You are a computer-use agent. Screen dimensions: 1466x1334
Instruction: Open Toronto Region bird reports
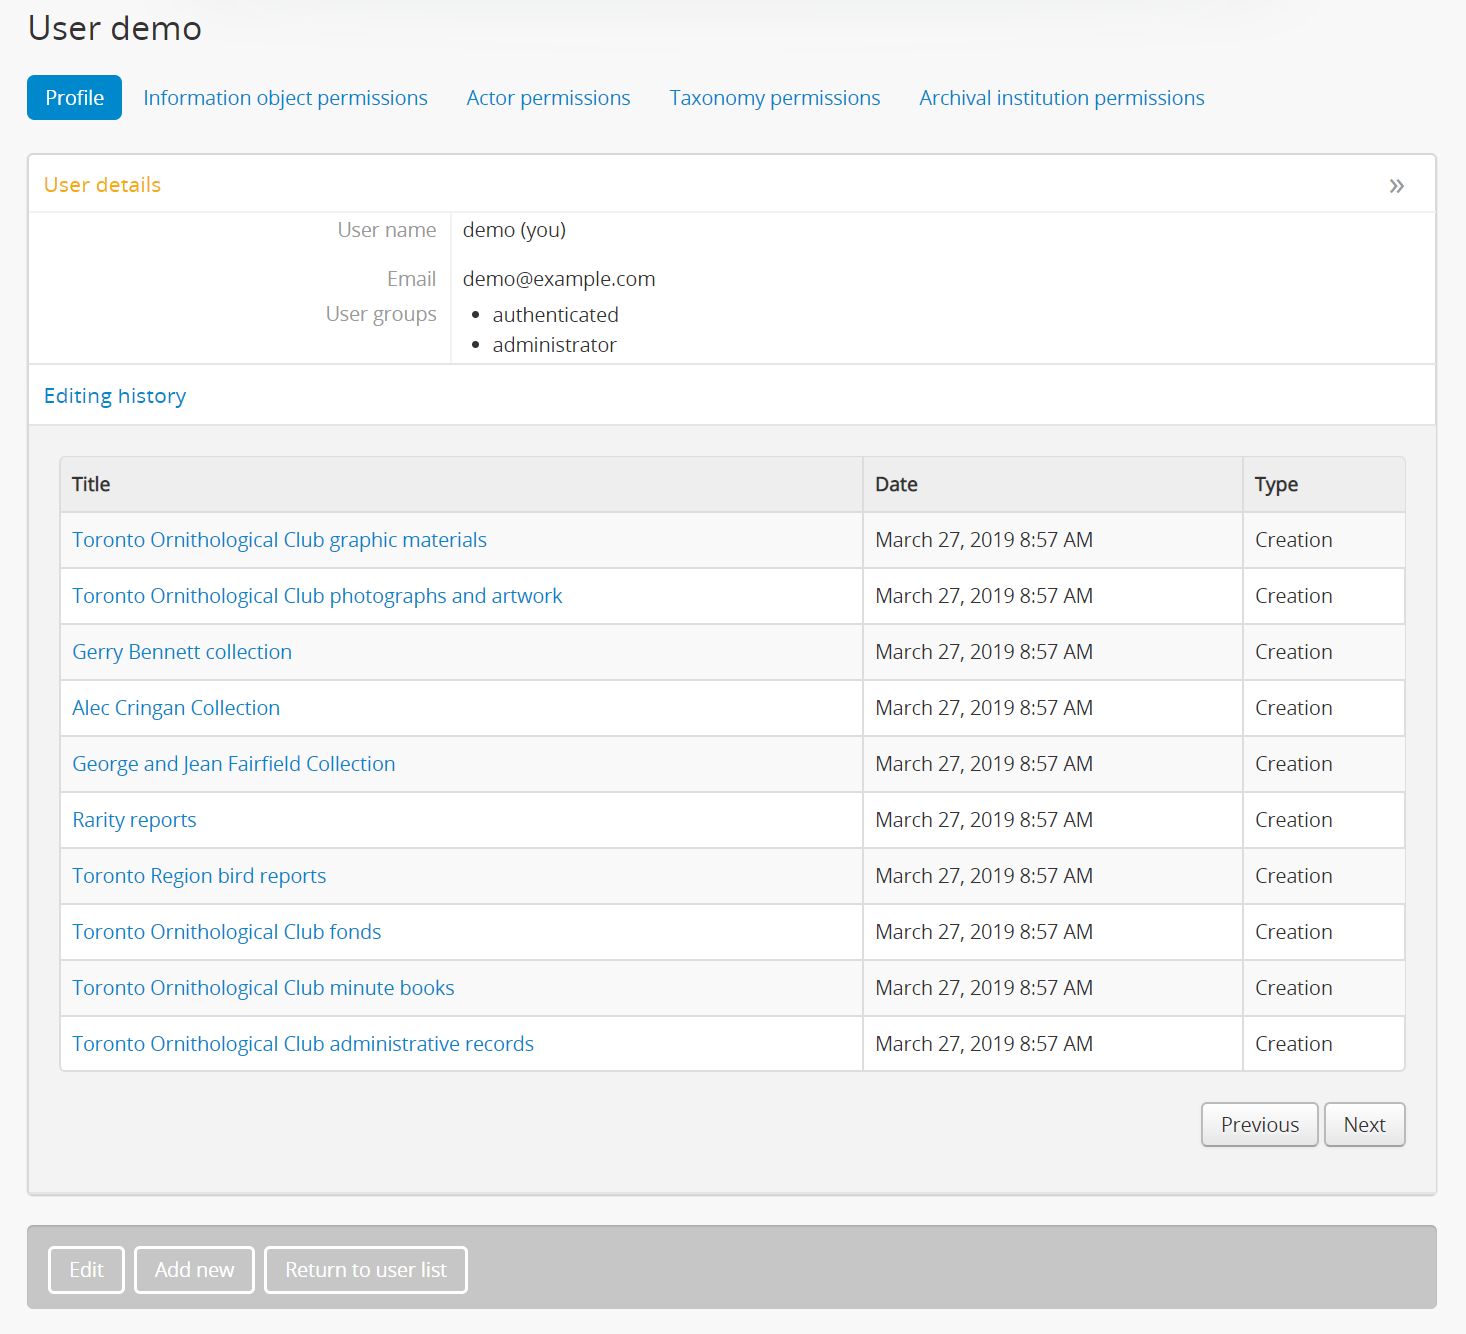(199, 876)
